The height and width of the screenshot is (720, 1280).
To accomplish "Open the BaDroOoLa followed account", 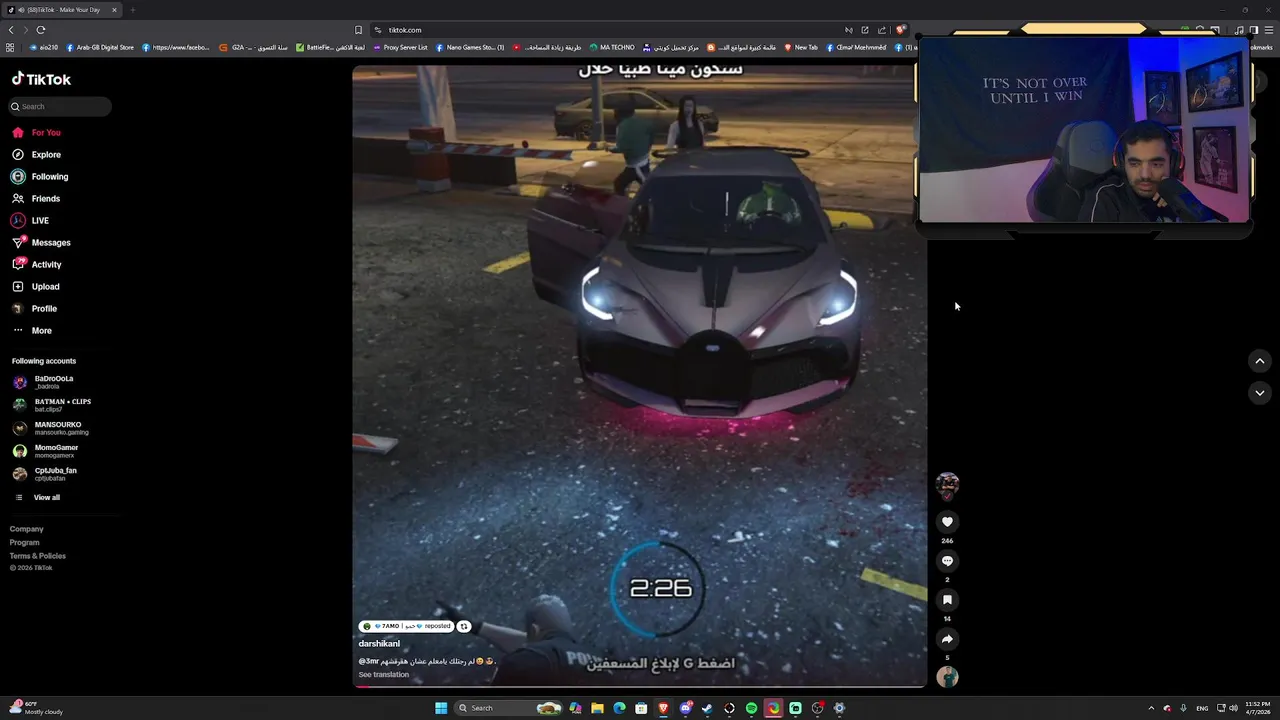I will pos(43,382).
